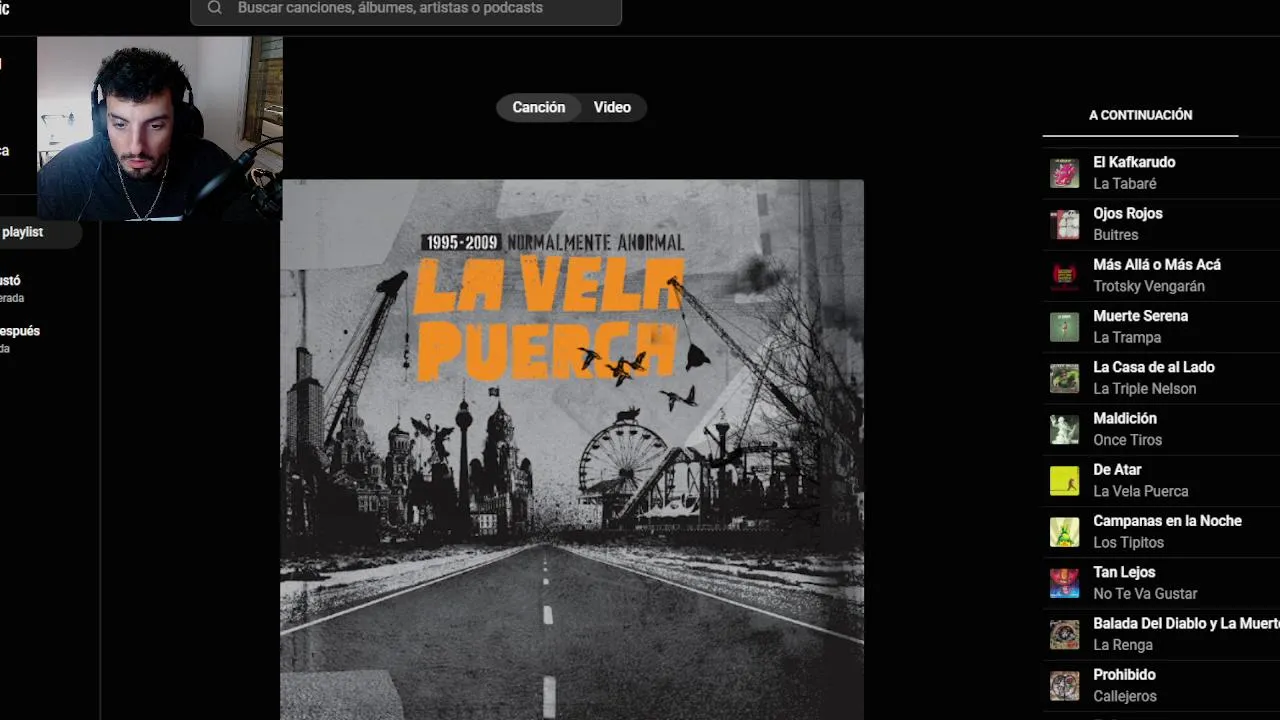Click the playlist button in sidebar
Screen dimensions: 1280x720
[x=40, y=232]
